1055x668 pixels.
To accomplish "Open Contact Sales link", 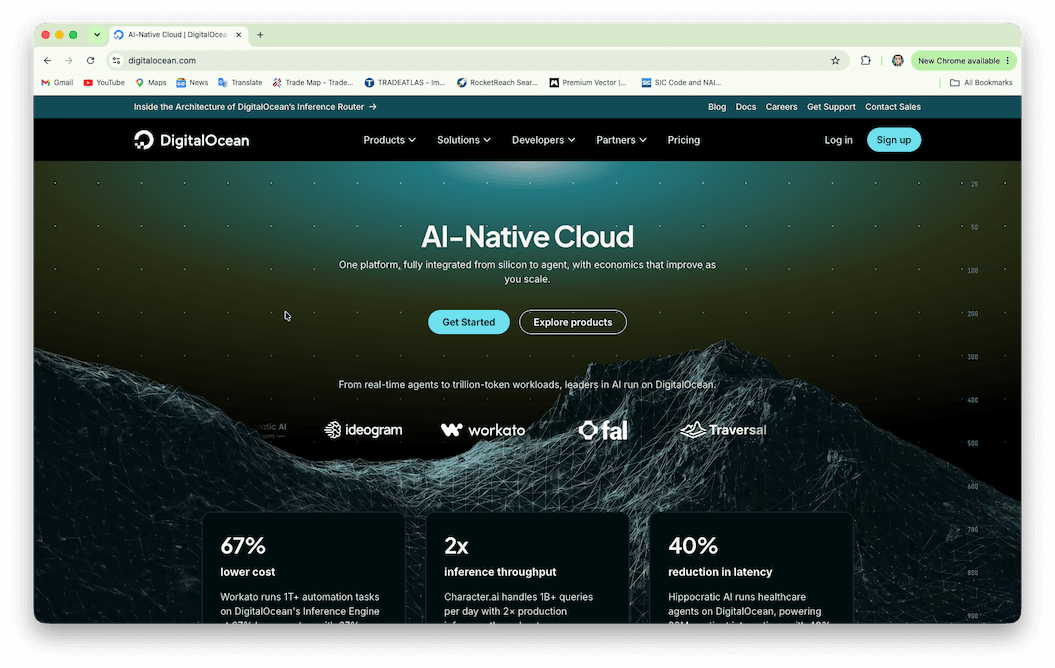I will point(893,107).
